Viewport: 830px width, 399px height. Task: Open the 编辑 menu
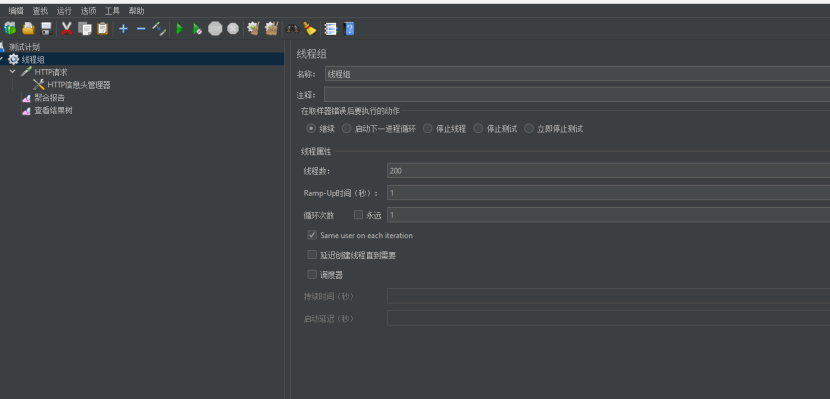[x=16, y=11]
